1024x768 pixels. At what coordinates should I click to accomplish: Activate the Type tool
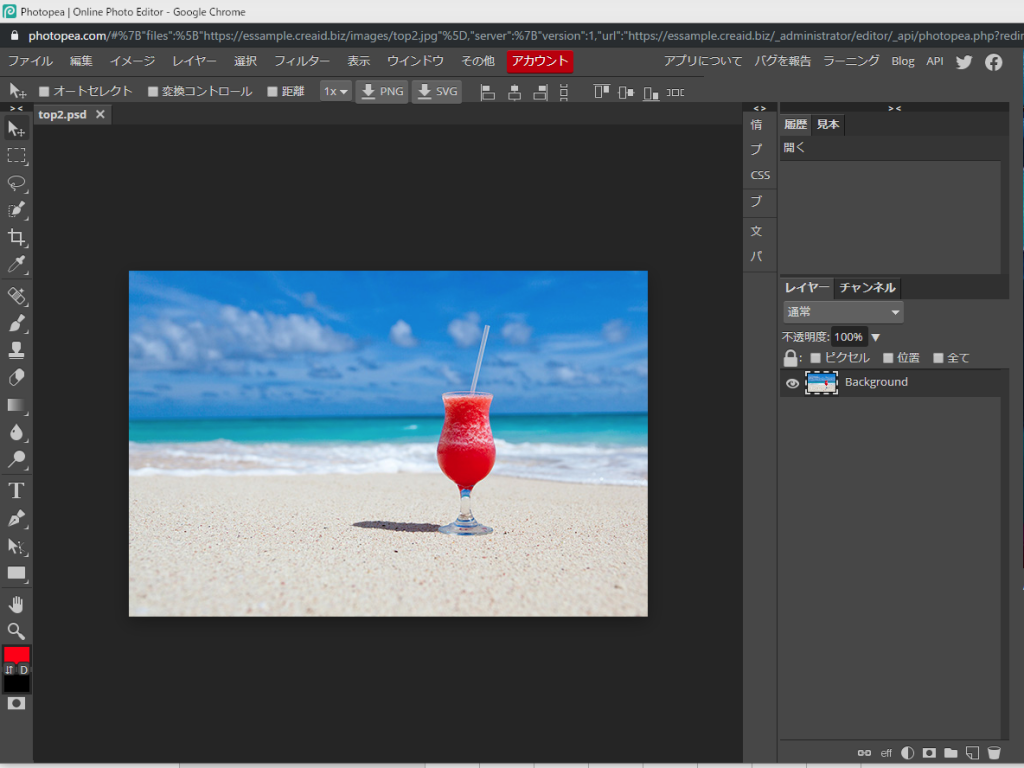[16, 490]
